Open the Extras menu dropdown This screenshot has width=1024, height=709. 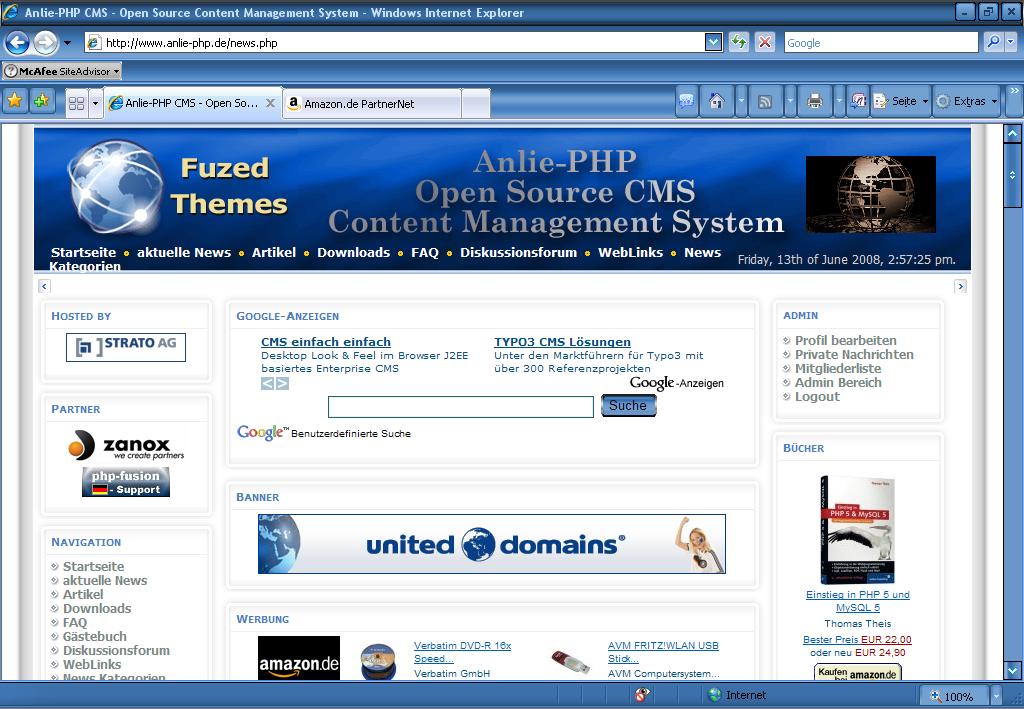pyautogui.click(x=966, y=101)
